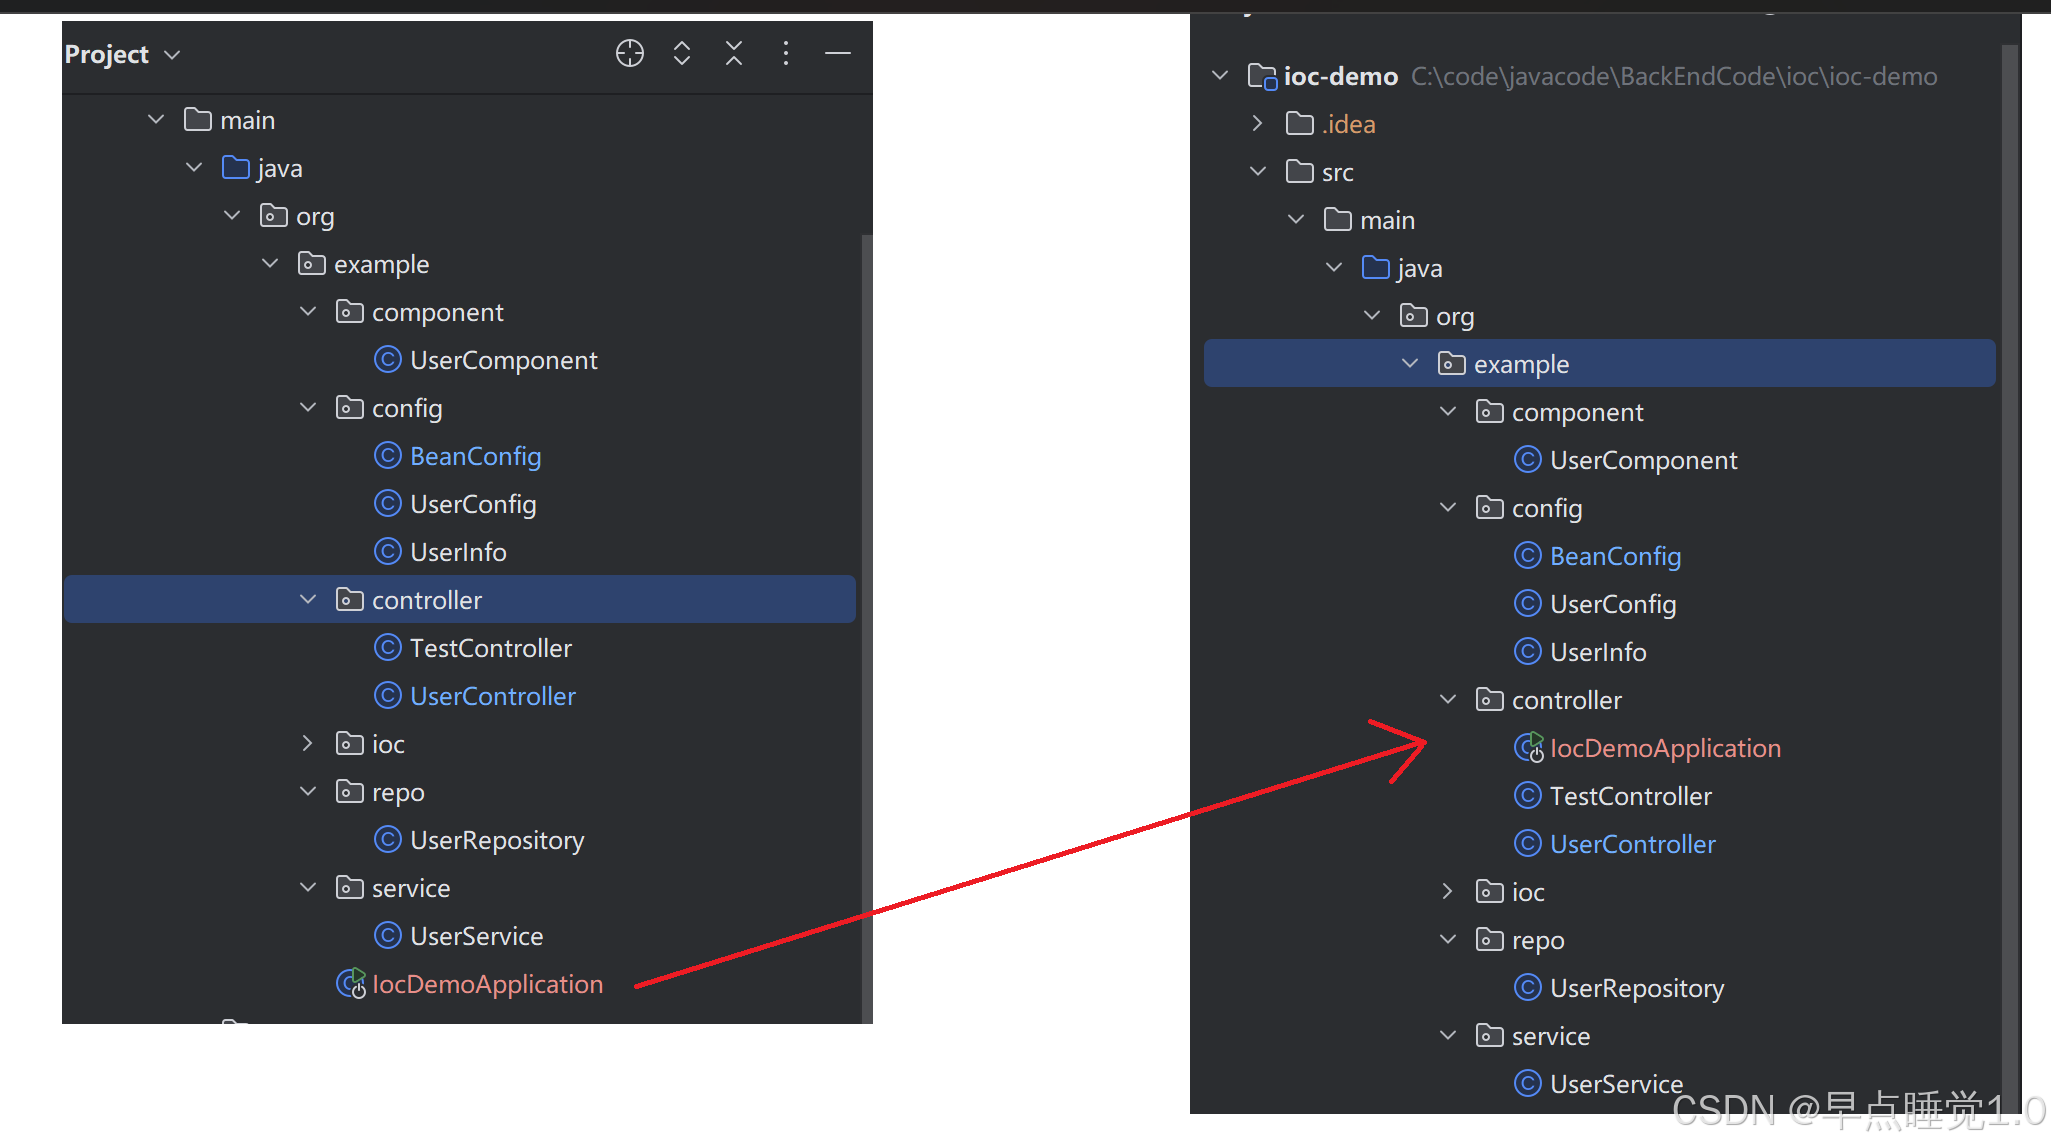Collapse the example package in right tree
This screenshot has height=1145, width=2051.
1410,363
